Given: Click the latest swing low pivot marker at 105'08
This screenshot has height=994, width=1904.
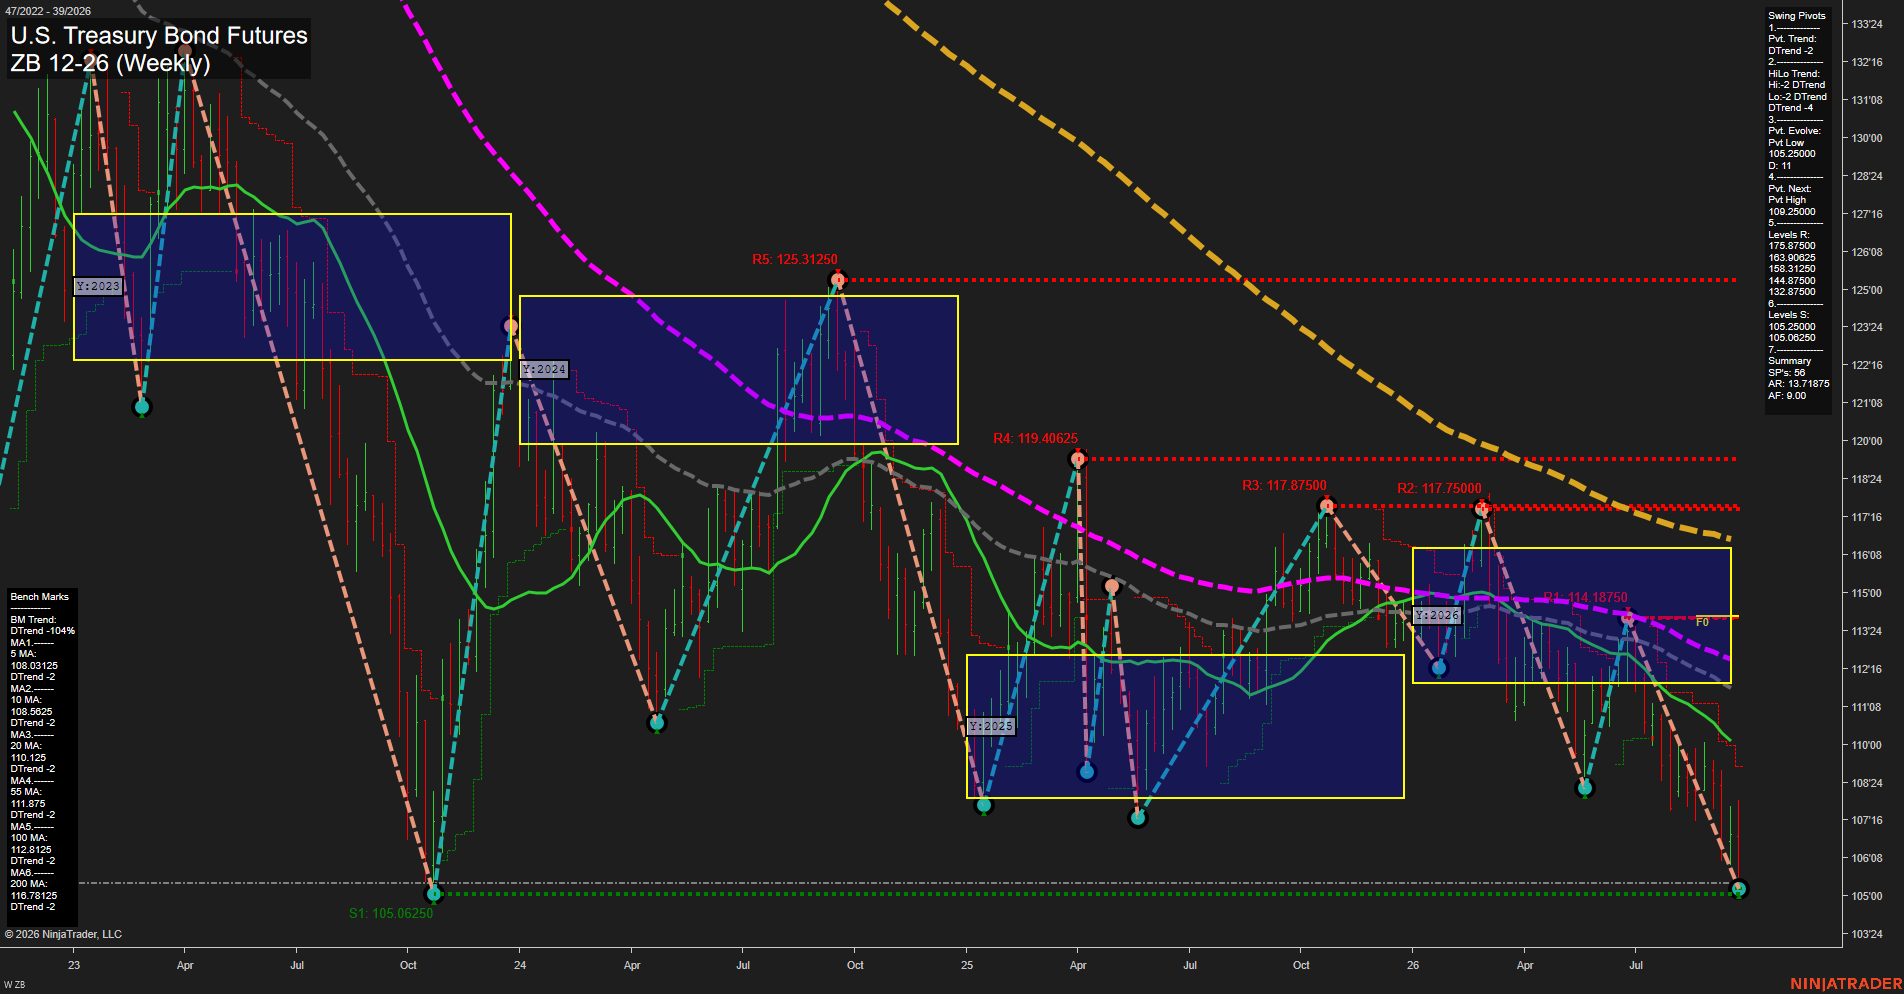Looking at the screenshot, I should click(1738, 888).
